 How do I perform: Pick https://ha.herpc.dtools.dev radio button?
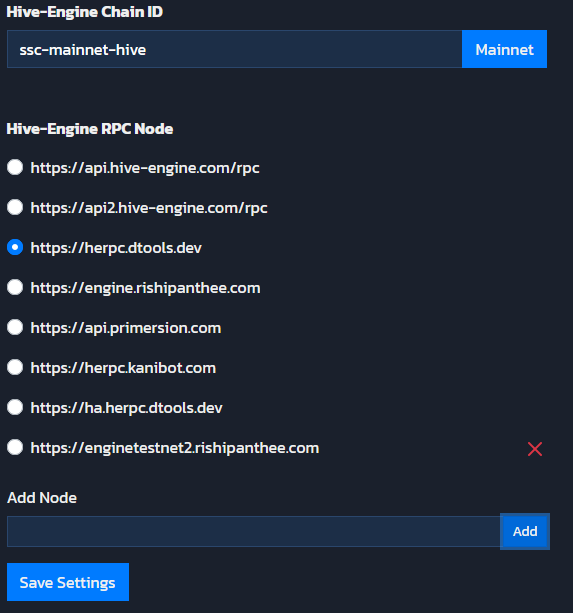pos(15,407)
